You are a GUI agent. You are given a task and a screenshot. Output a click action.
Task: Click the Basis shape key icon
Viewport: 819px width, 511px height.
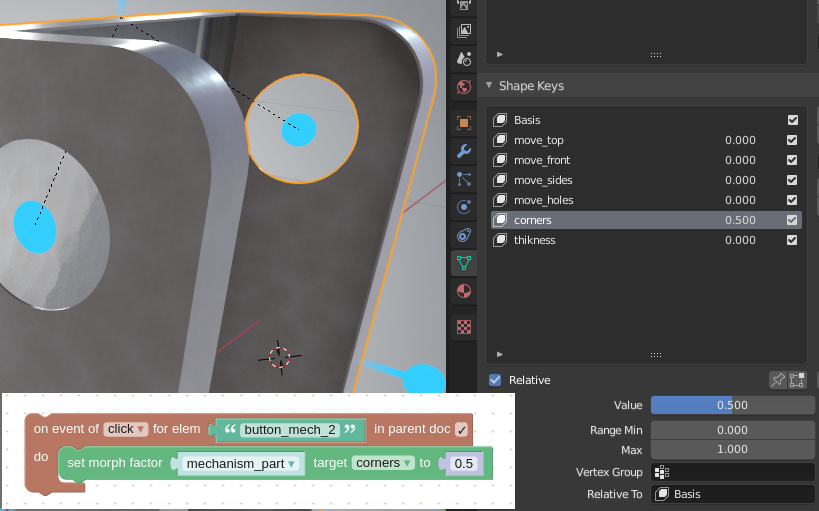(500, 120)
